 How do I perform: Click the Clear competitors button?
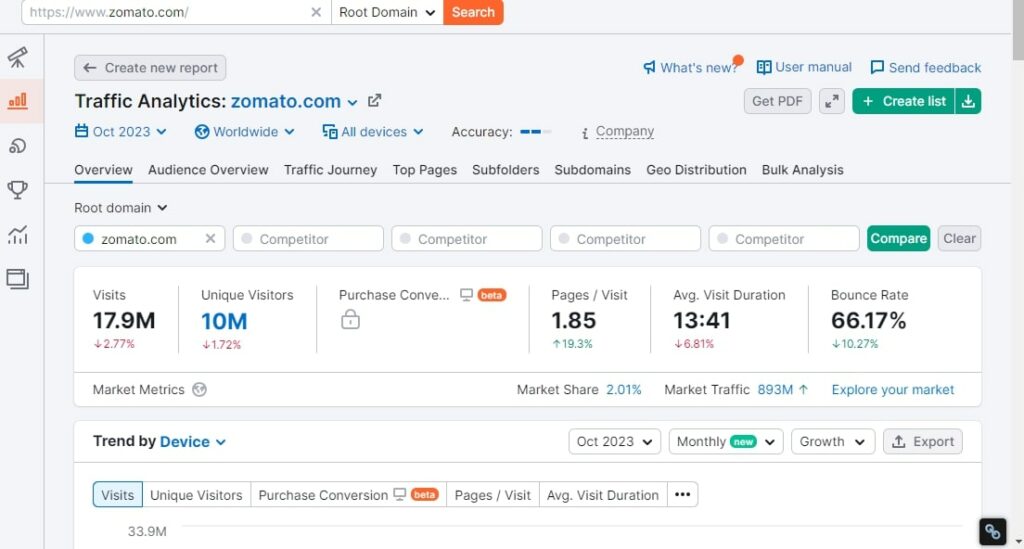tap(959, 238)
